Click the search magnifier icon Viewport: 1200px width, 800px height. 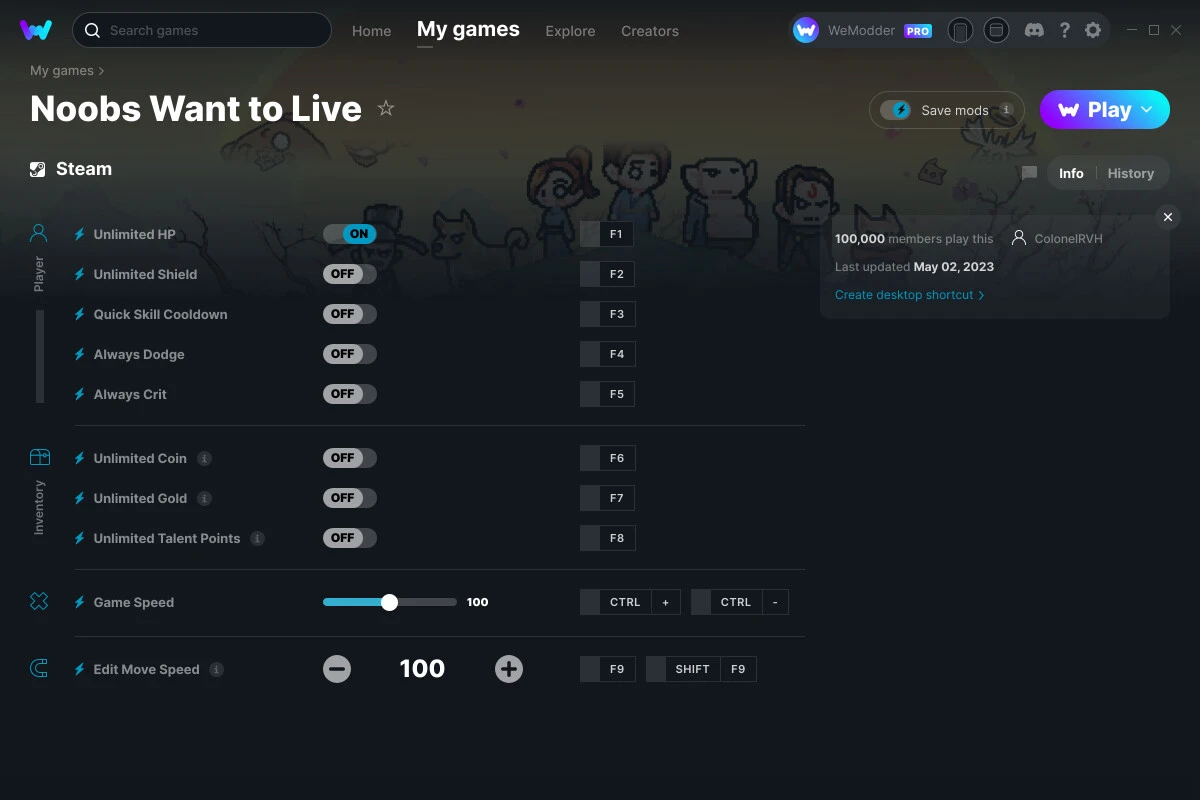point(92,31)
